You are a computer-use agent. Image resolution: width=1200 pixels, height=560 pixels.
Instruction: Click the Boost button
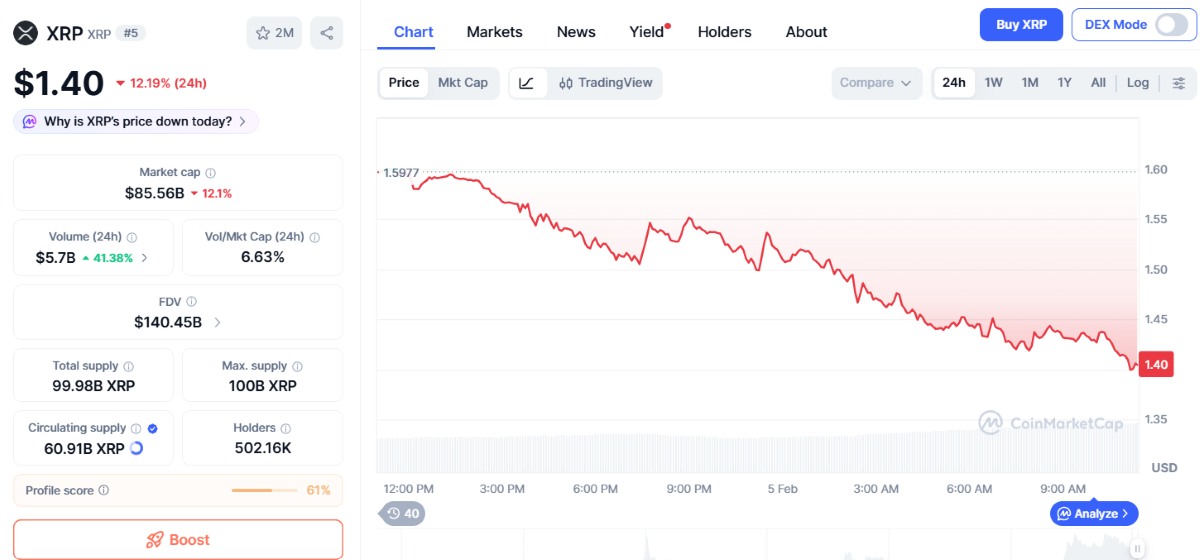[x=178, y=539]
